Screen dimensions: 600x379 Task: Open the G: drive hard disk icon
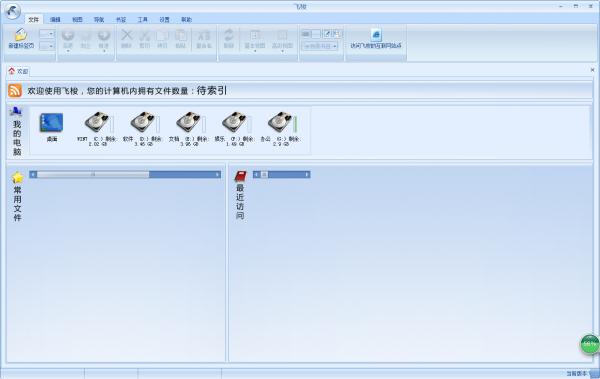pos(280,123)
